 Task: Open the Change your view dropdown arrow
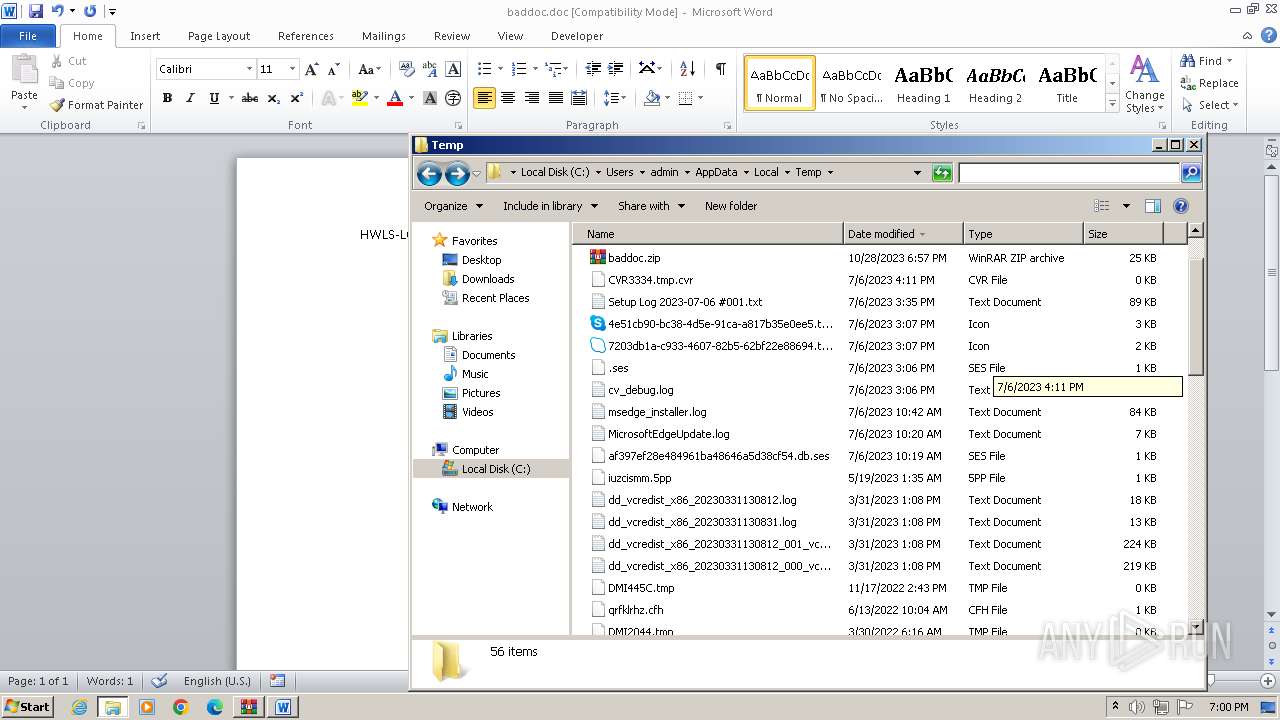coord(1126,206)
